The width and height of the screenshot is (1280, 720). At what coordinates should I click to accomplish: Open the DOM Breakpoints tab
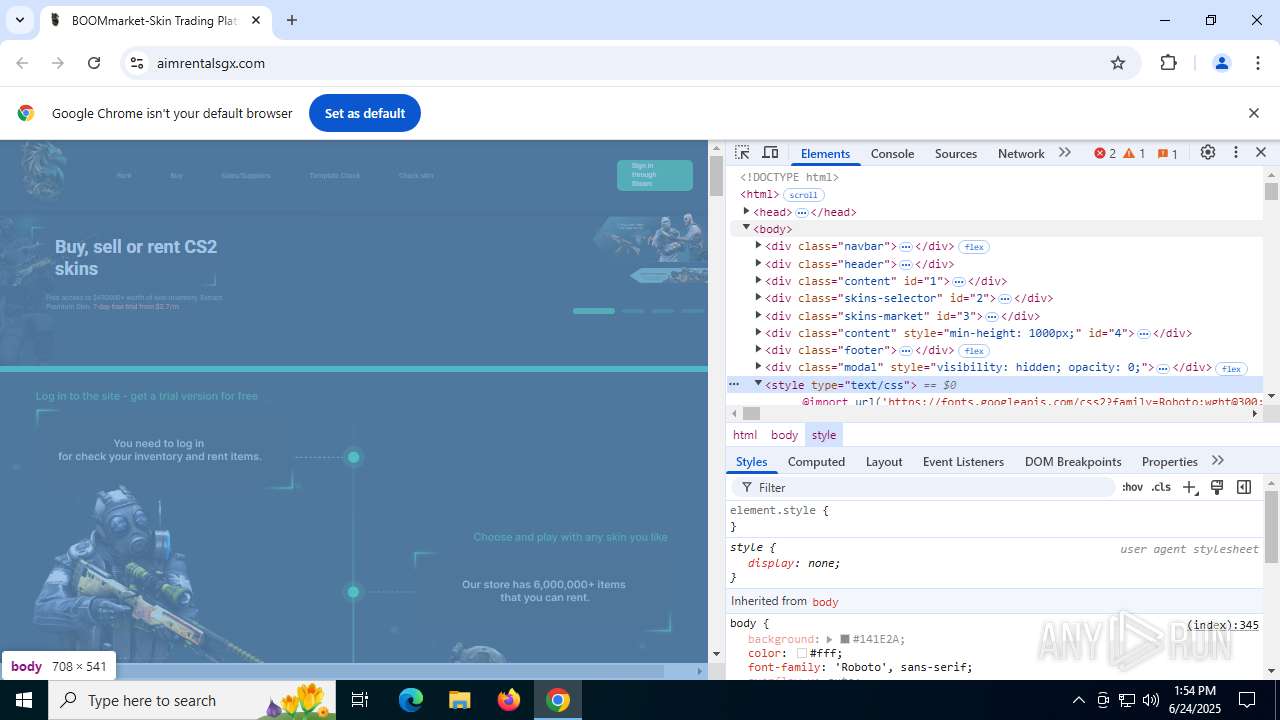[x=1073, y=461]
